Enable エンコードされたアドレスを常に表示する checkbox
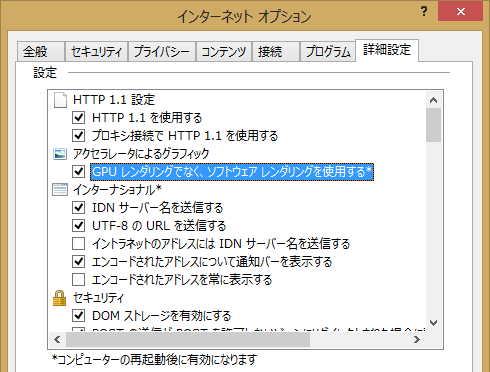 tap(78, 279)
